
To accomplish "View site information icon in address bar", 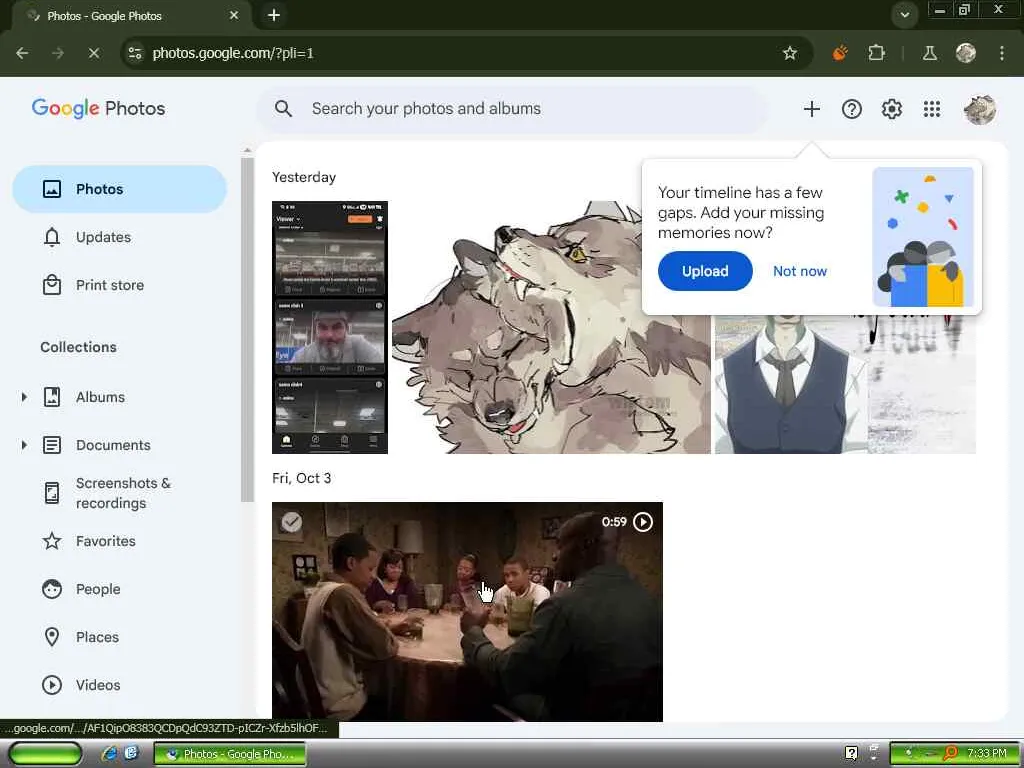I will 135,53.
